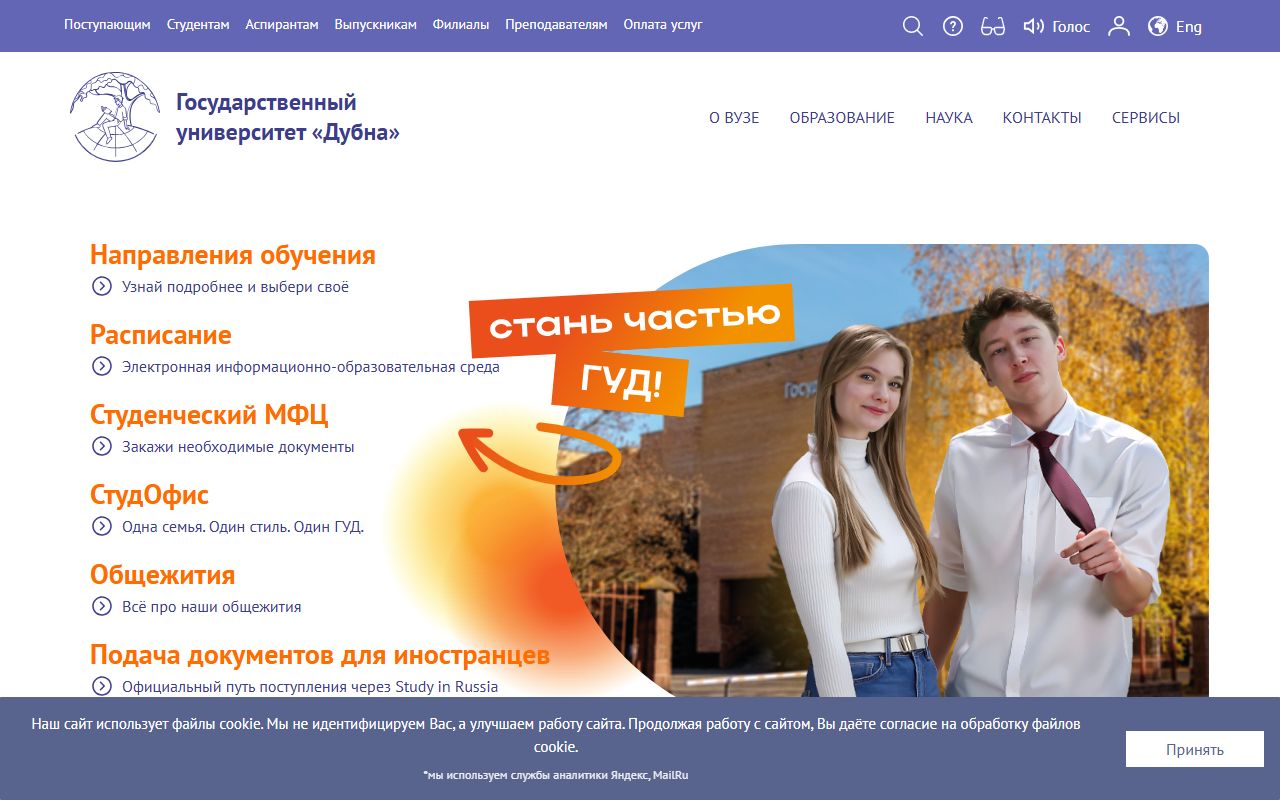
Task: Open the Студентам top menu item
Action: click(198, 25)
